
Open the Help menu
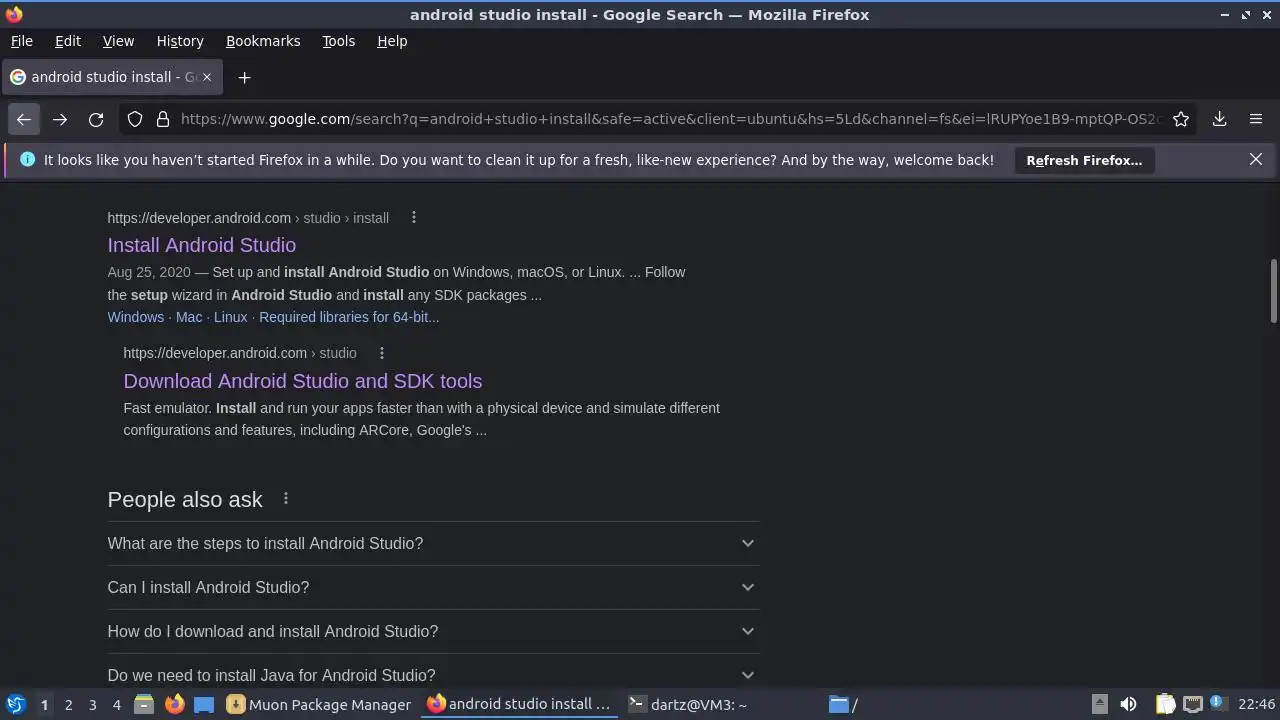(392, 41)
